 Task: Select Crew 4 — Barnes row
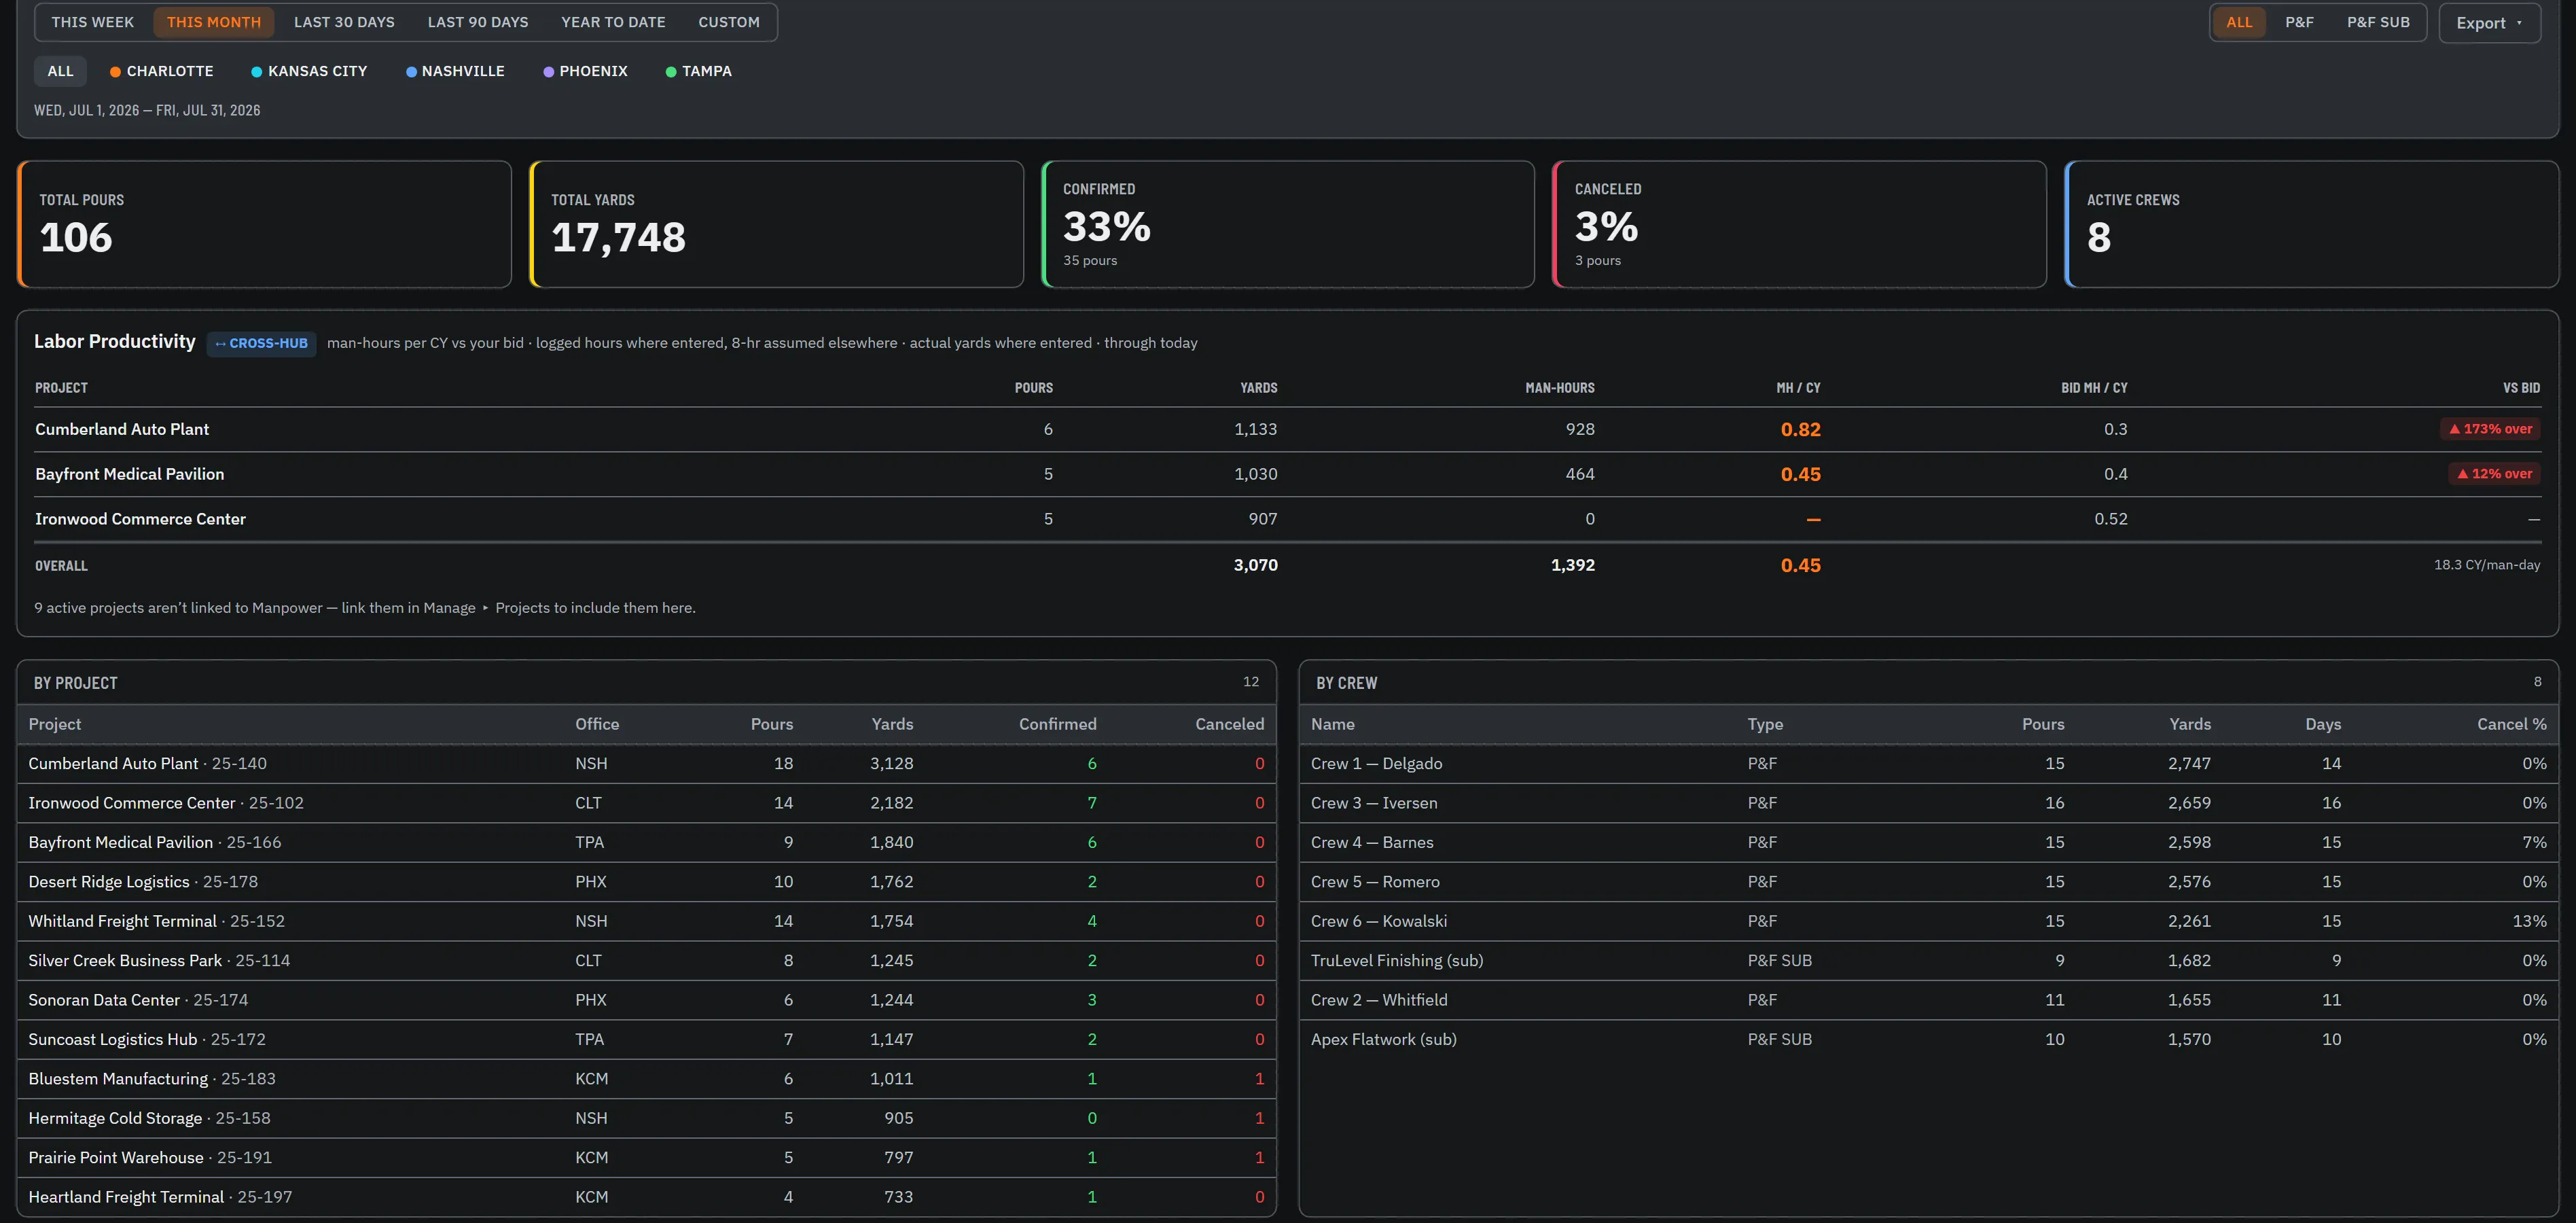point(1928,842)
